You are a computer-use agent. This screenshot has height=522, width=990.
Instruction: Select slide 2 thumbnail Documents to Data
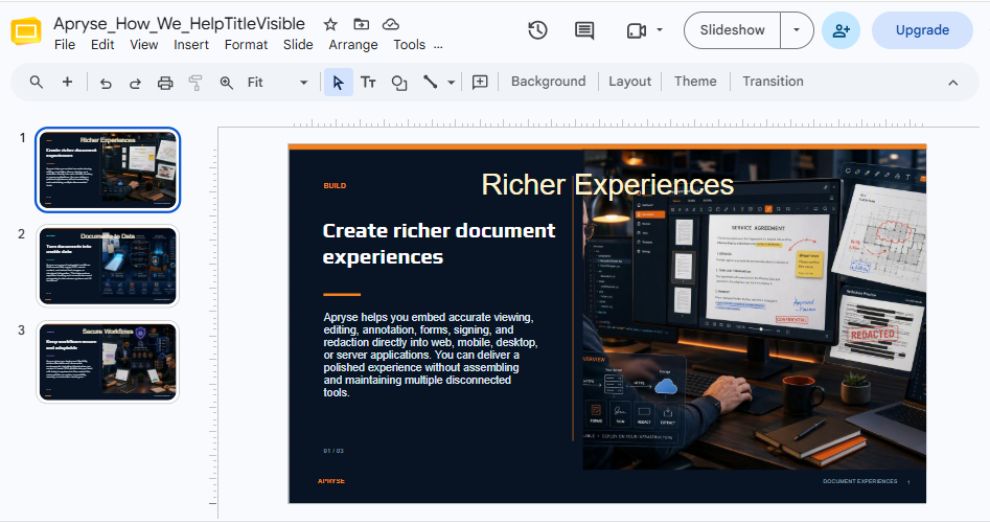coord(108,266)
